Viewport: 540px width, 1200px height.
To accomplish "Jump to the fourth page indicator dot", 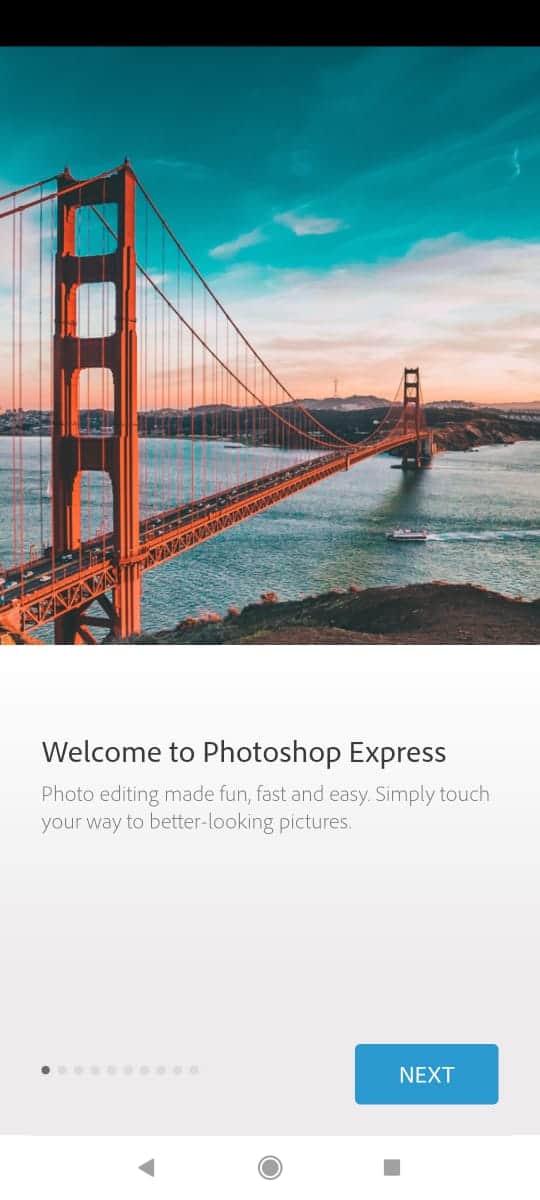I will click(95, 1070).
